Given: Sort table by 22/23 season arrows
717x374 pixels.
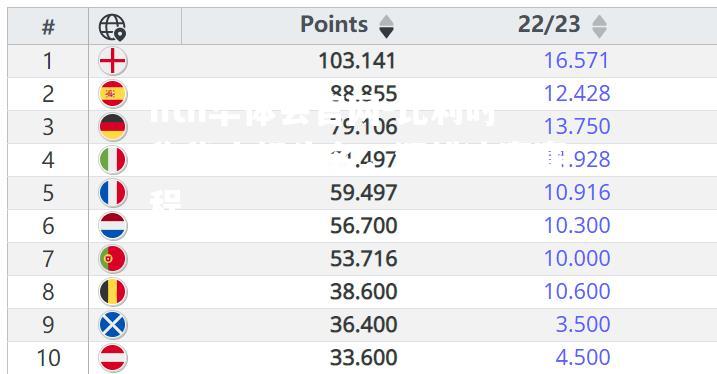Looking at the screenshot, I should (599, 26).
